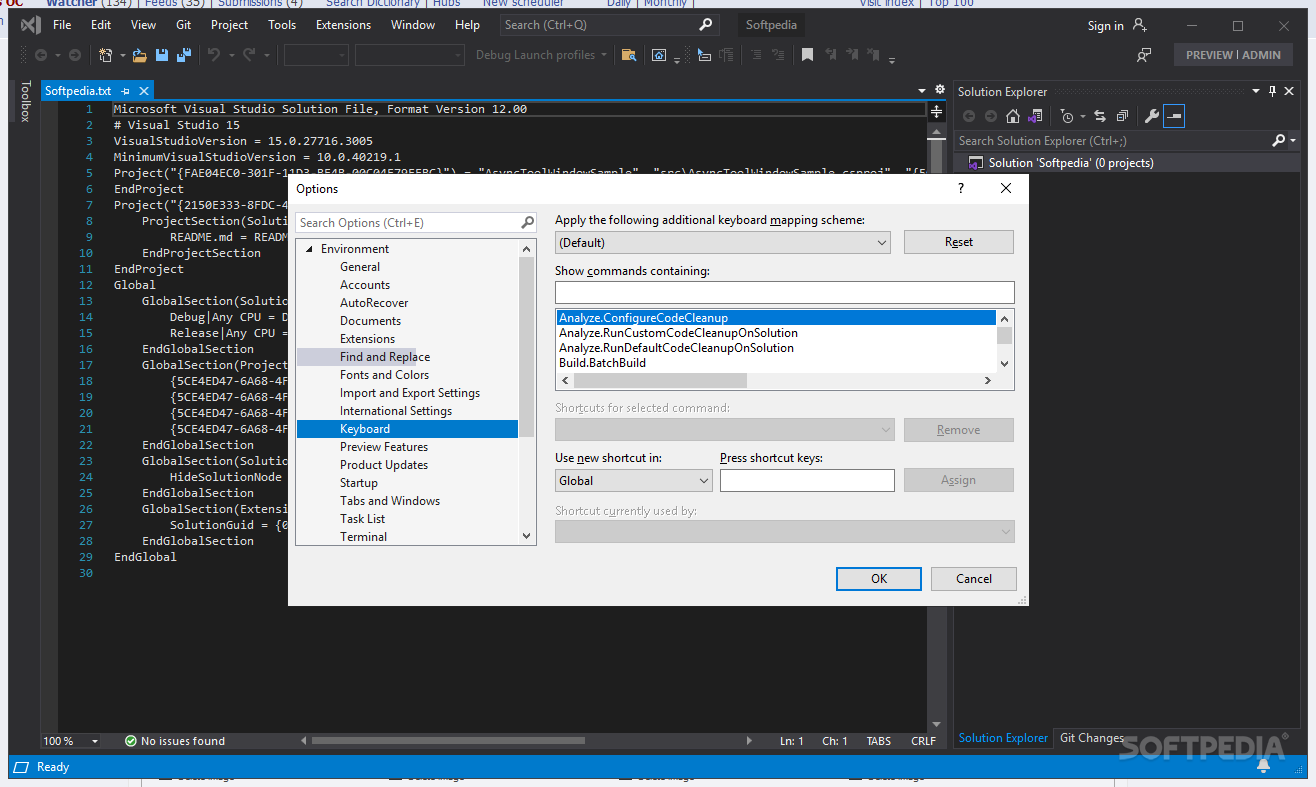Click the PREVIEW | ADMIN button
Viewport: 1316px width, 787px height.
[1233, 55]
